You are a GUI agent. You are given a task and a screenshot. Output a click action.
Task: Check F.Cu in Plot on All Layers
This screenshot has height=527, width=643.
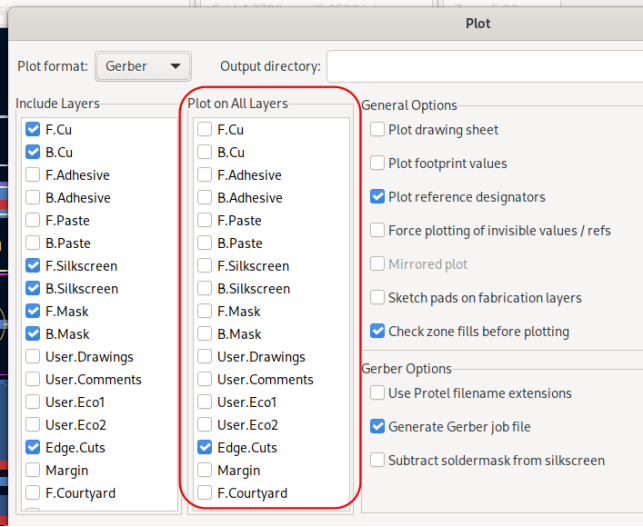tap(205, 129)
